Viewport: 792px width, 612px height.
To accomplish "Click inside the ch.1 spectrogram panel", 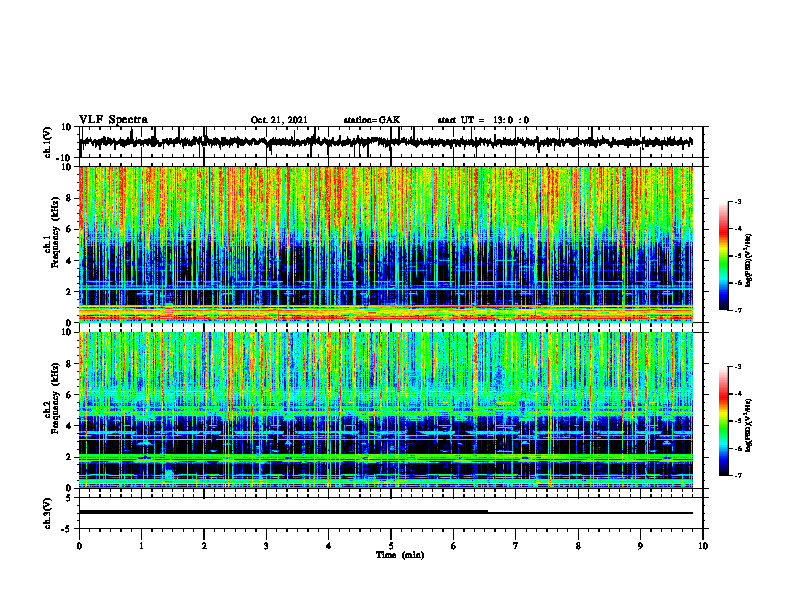I will [386, 244].
